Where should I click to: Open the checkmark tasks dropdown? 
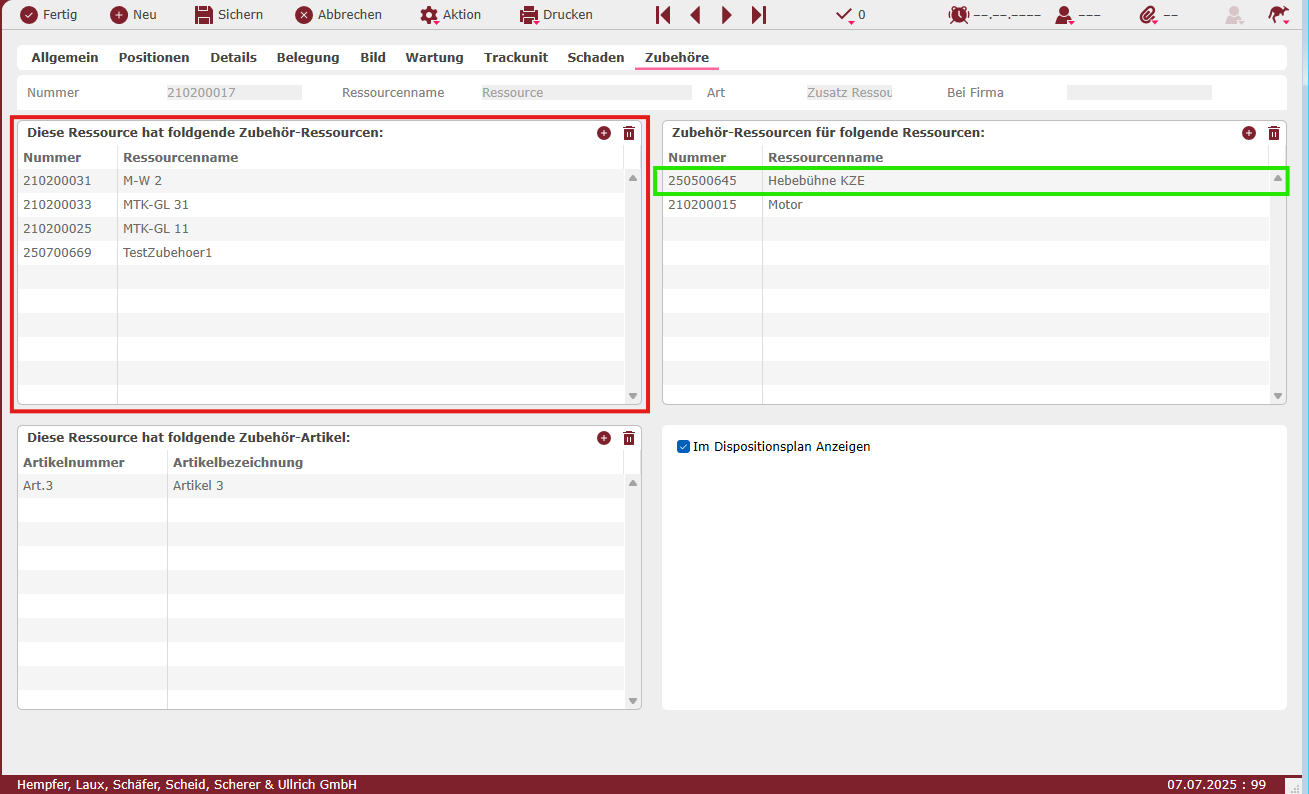(x=850, y=15)
